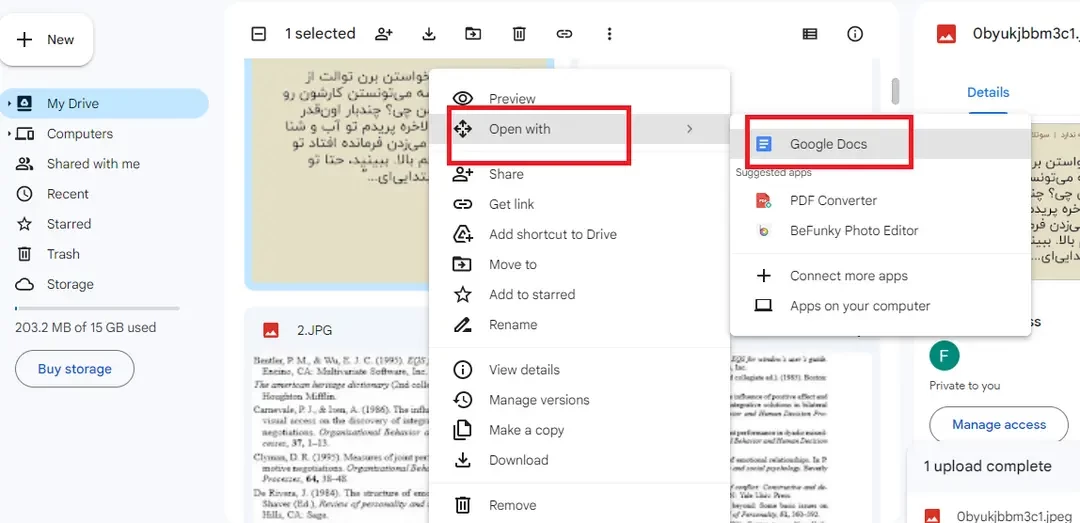Open with BeFunky Photo Editor
The width and height of the screenshot is (1080, 523).
tap(880, 231)
